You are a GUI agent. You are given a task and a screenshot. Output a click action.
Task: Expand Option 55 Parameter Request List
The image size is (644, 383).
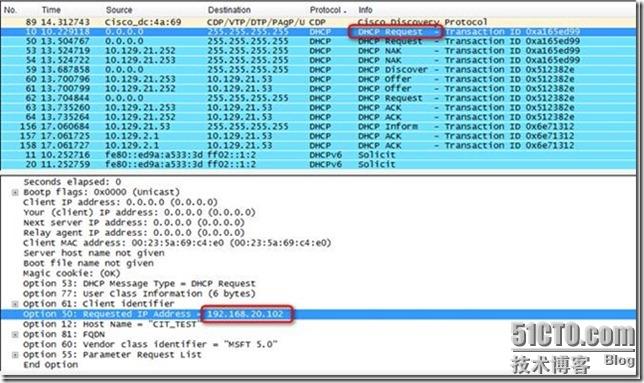[x=15, y=355]
